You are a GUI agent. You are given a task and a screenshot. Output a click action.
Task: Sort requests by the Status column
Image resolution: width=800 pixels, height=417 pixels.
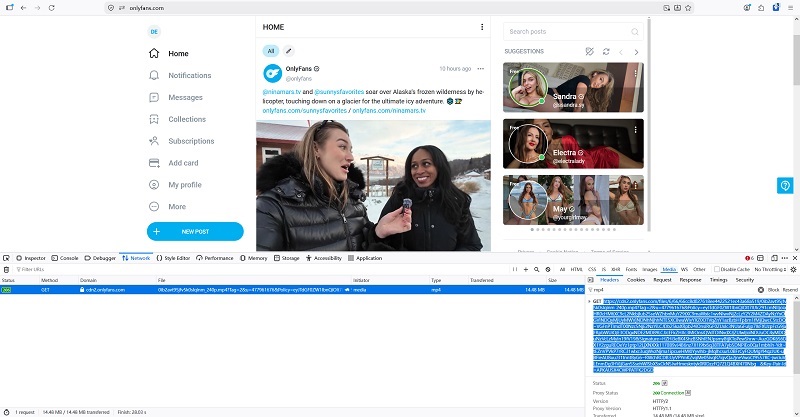tap(19, 280)
